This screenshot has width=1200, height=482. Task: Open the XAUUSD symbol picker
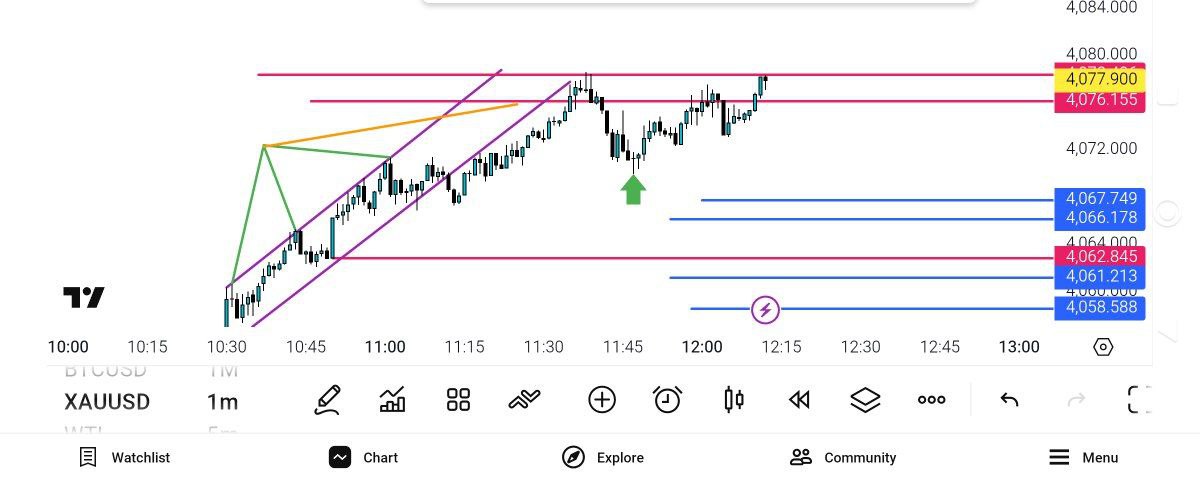point(107,402)
